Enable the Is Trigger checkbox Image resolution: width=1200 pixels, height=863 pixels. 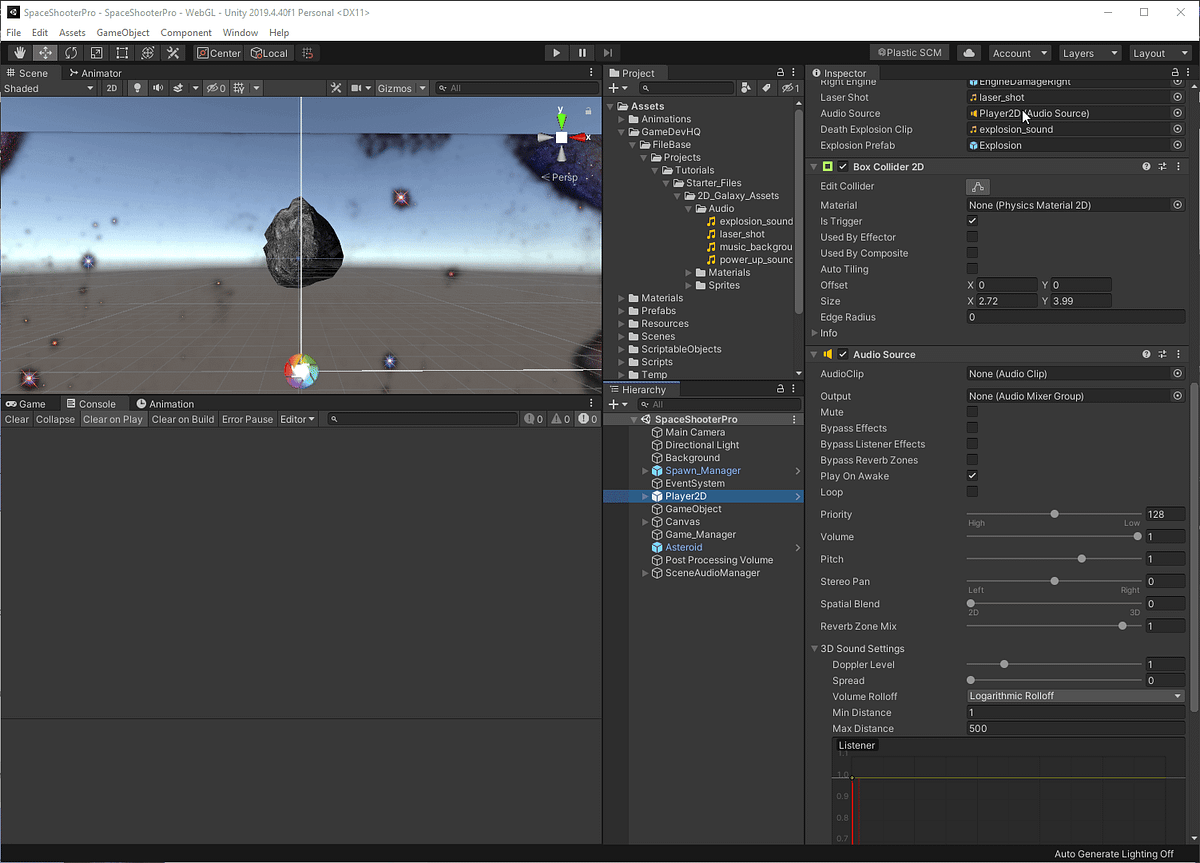[971, 221]
